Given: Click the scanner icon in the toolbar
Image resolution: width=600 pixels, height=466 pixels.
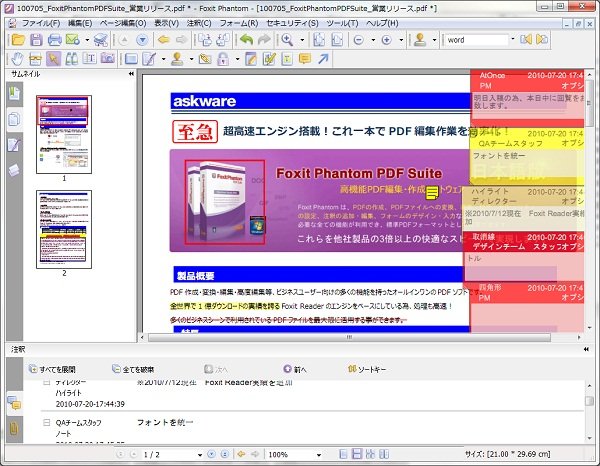Looking at the screenshot, I should coord(101,40).
